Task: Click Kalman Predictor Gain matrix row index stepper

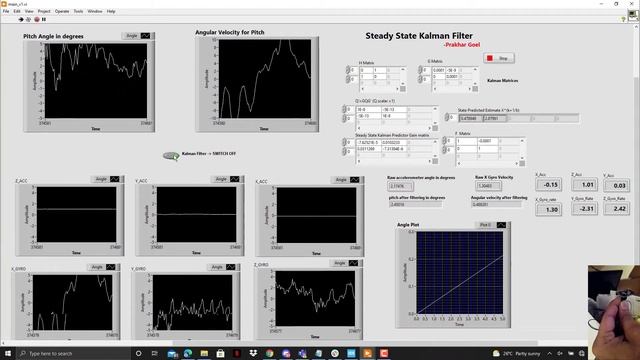Action: click(344, 142)
